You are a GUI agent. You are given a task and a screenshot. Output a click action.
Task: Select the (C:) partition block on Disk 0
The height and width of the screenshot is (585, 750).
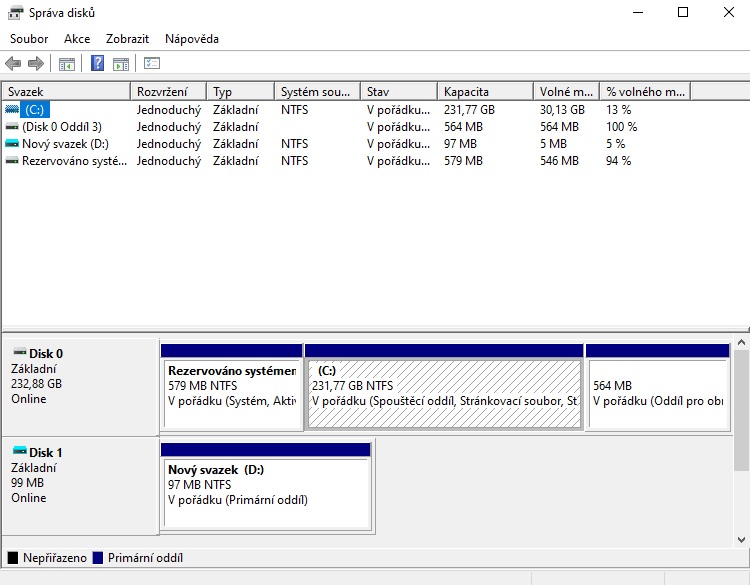coord(444,394)
